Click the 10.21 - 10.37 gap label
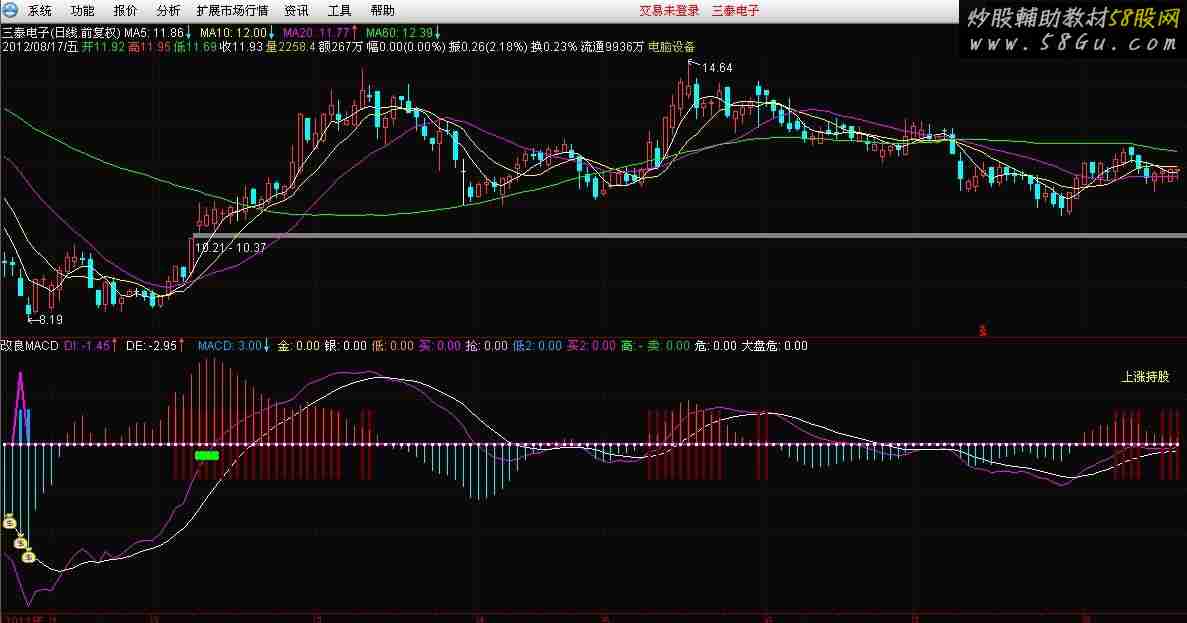The height and width of the screenshot is (623, 1187). pos(230,247)
